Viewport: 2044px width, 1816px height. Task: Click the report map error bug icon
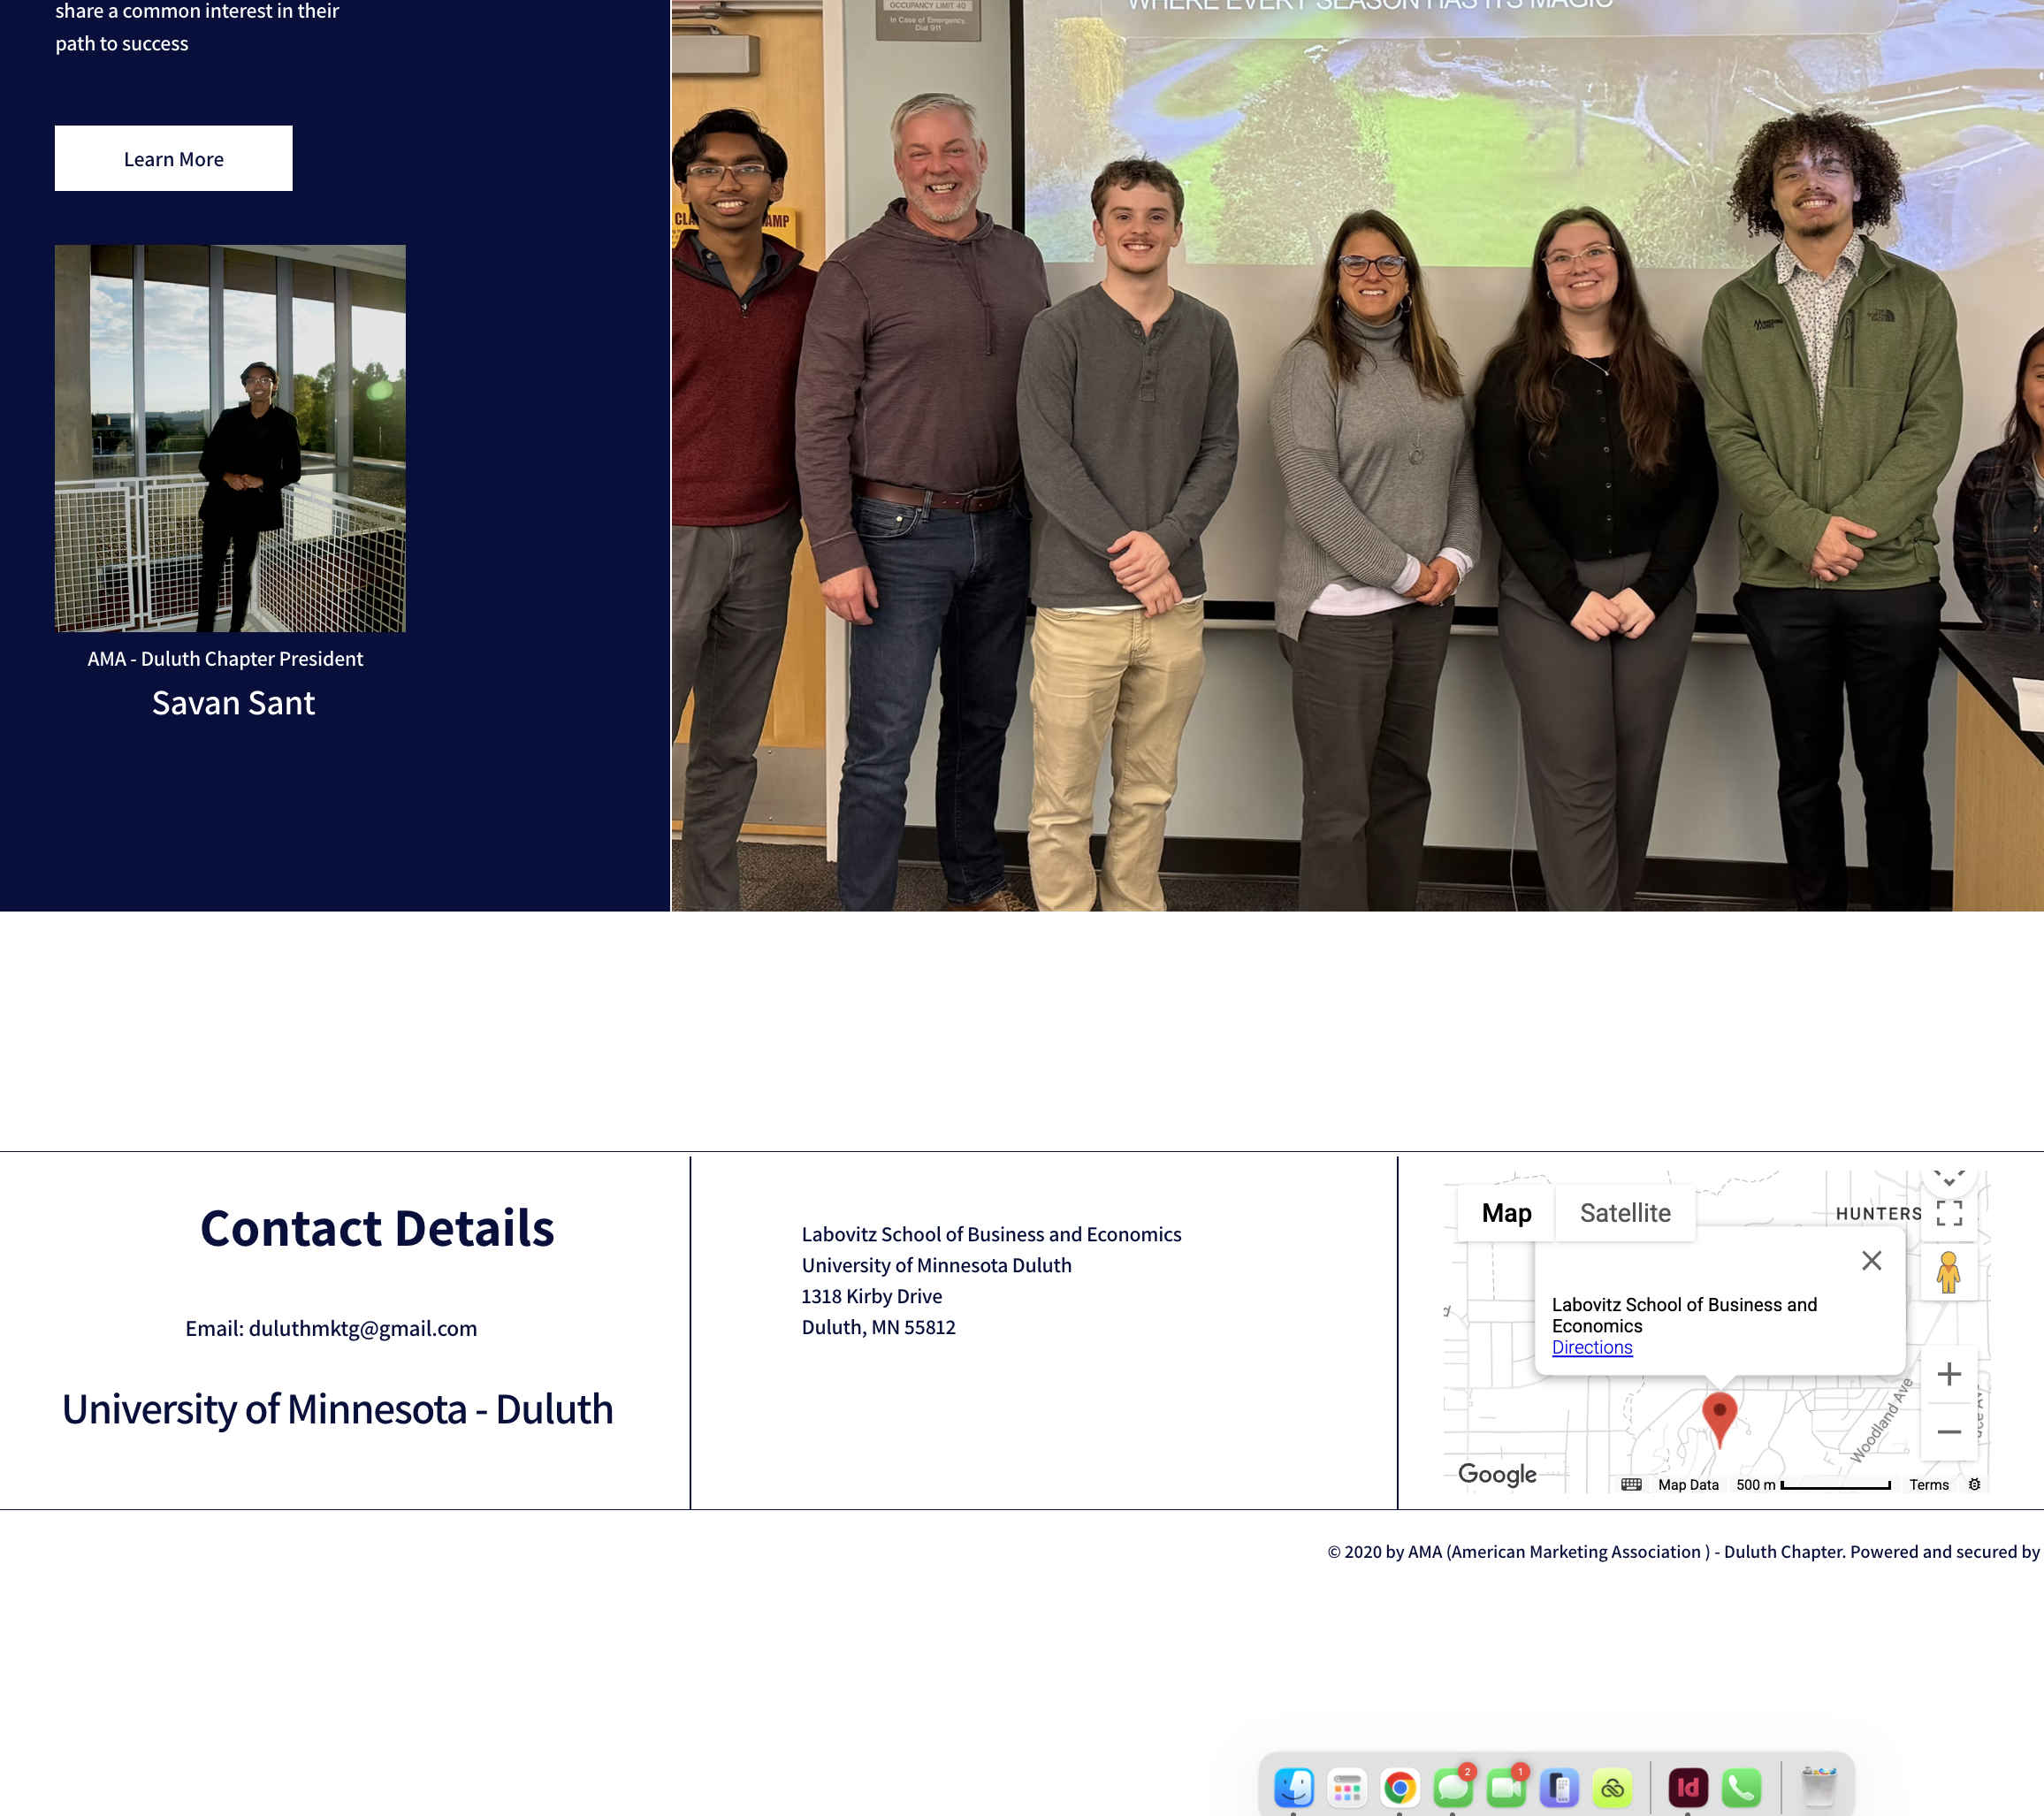pyautogui.click(x=1974, y=1484)
